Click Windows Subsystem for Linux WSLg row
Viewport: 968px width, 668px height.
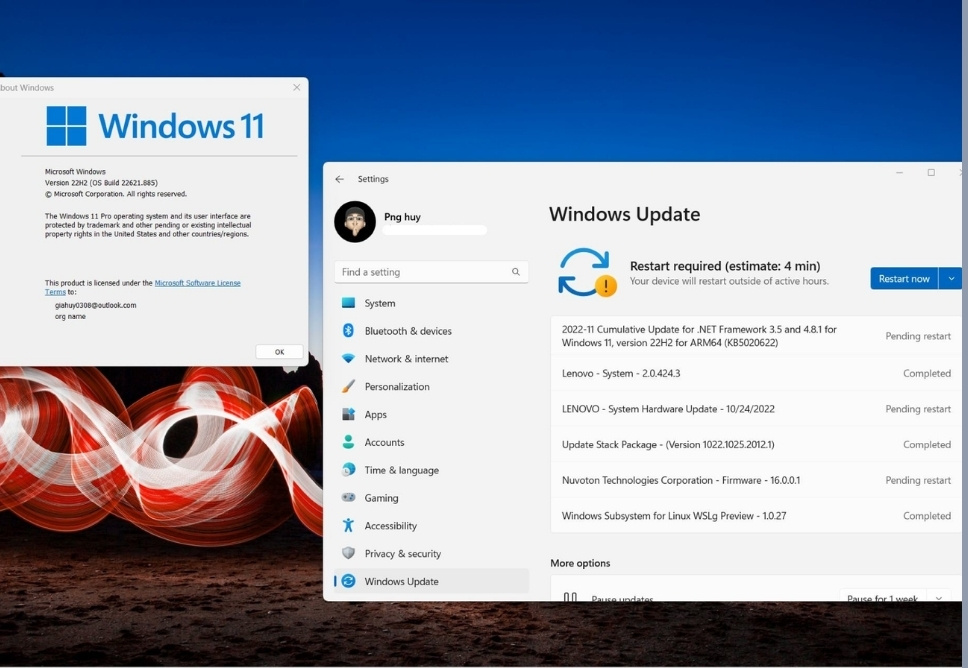(756, 516)
